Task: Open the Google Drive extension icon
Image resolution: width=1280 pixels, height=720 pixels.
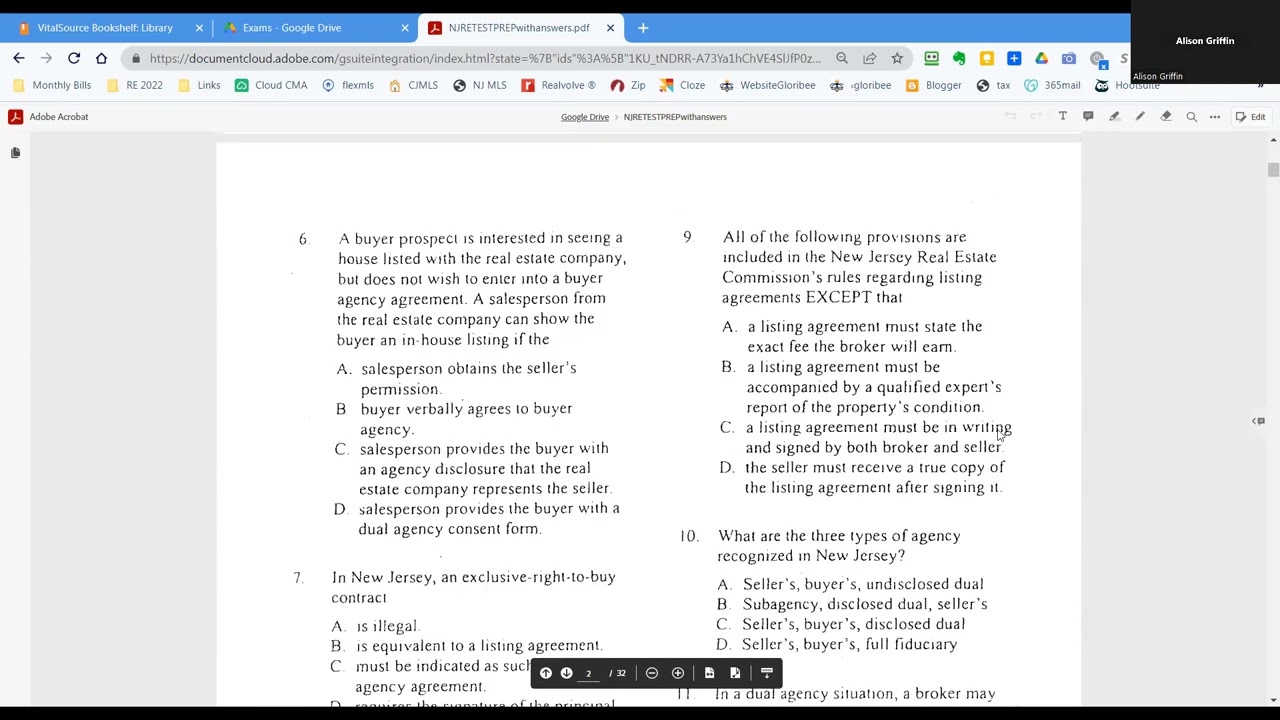Action: [x=1041, y=58]
